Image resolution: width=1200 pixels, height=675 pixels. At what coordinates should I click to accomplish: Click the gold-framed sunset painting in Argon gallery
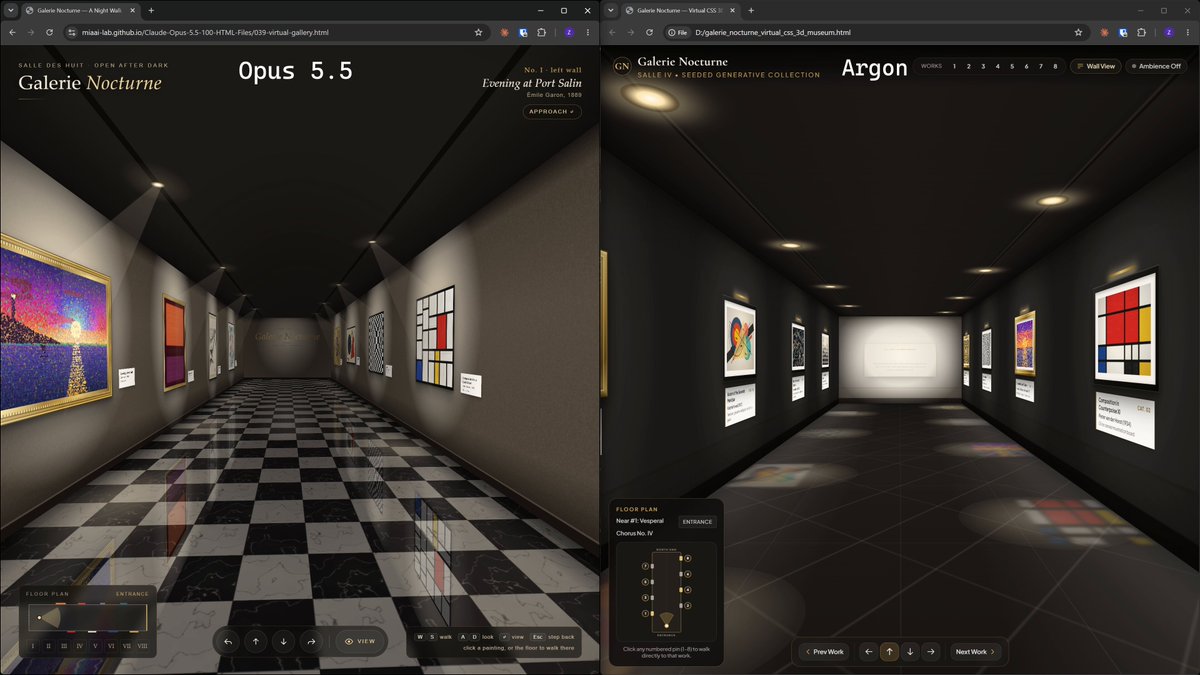[1025, 344]
